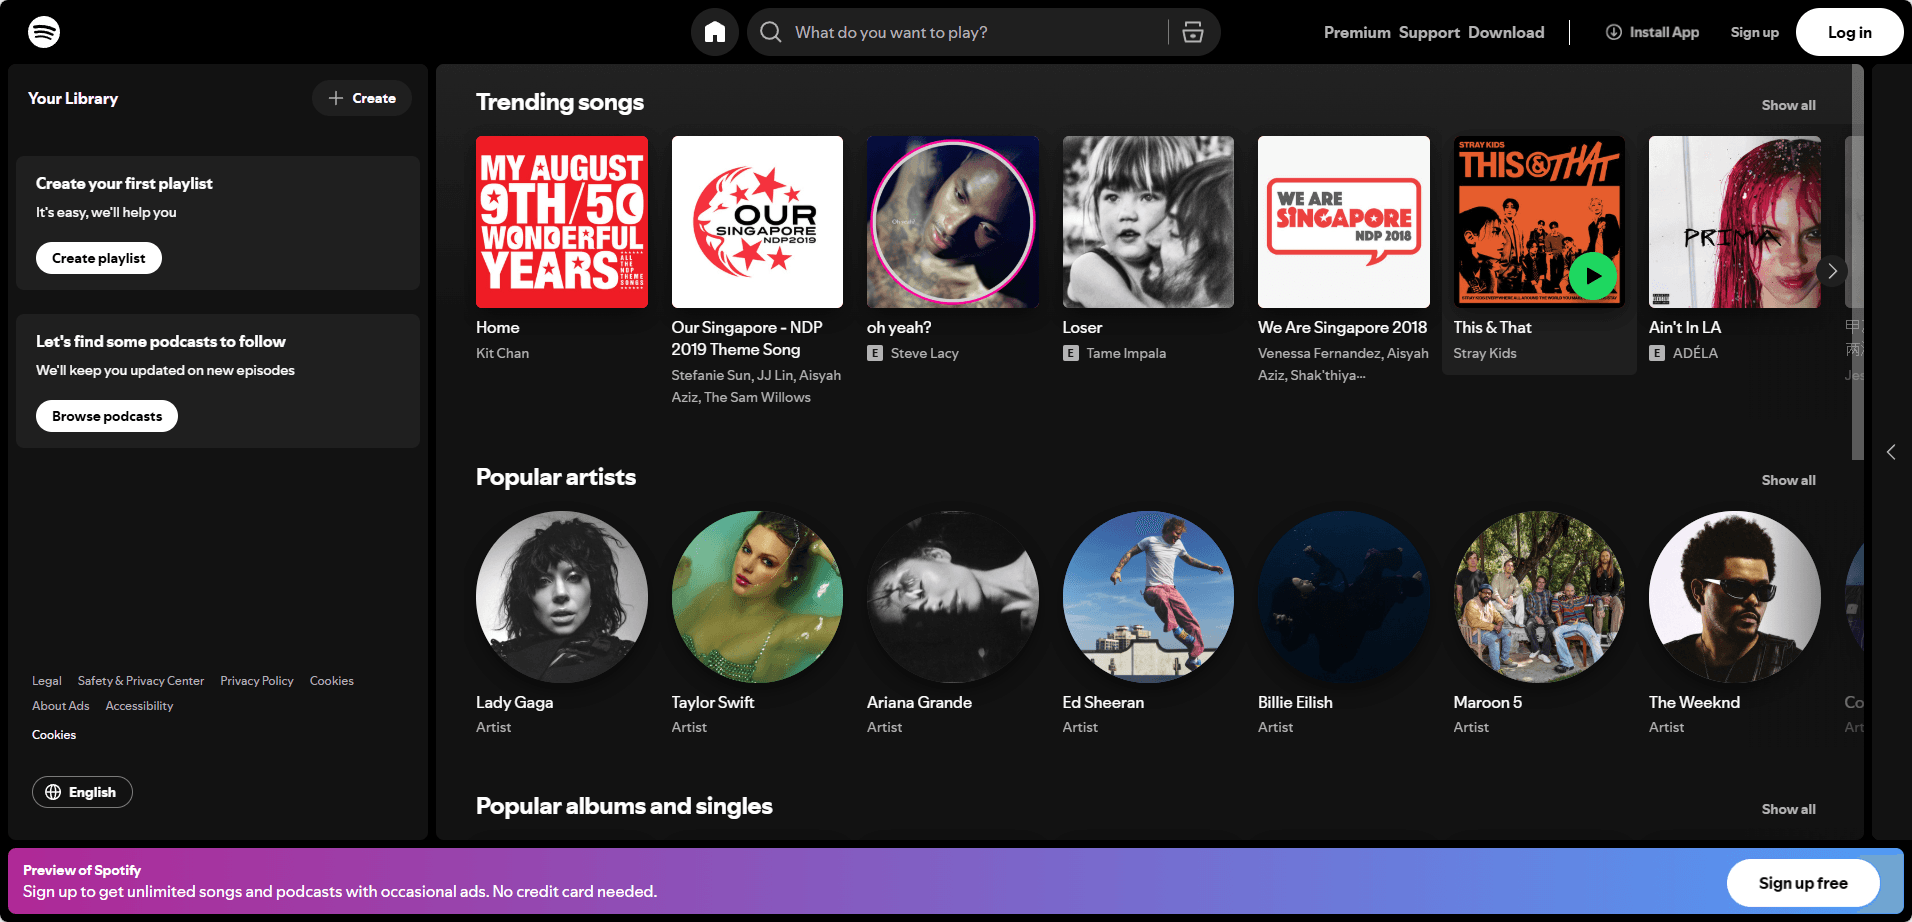This screenshot has height=922, width=1912.
Task: Click the Spotify logo icon
Action: click(x=44, y=32)
